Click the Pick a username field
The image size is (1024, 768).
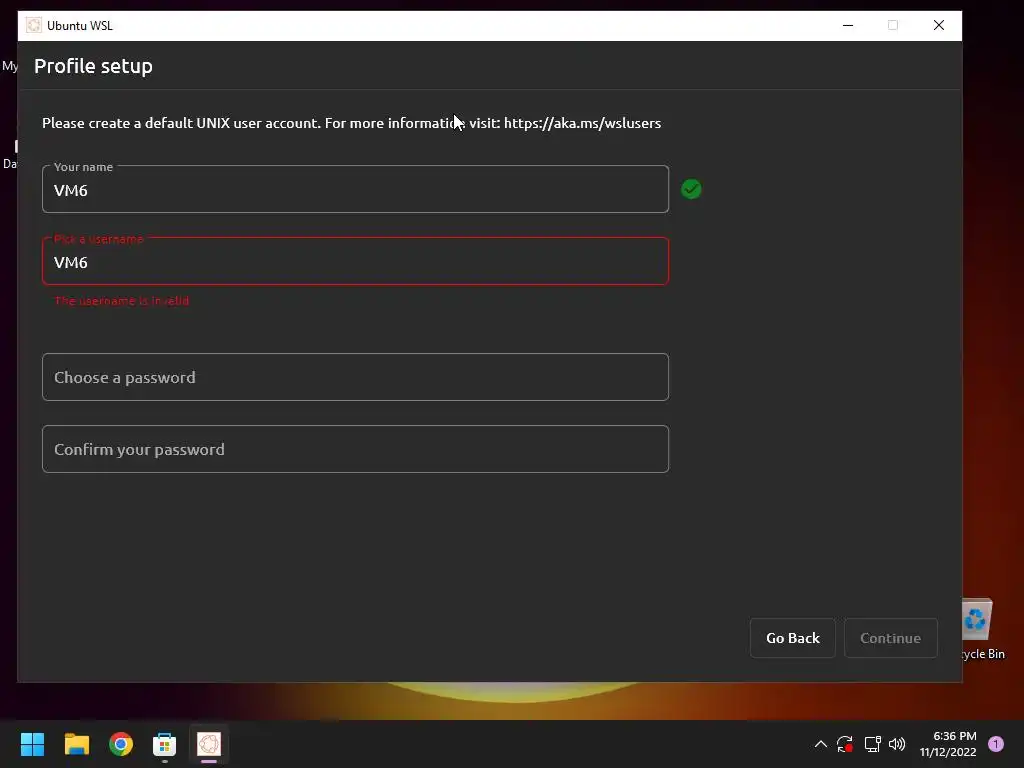[x=355, y=261]
